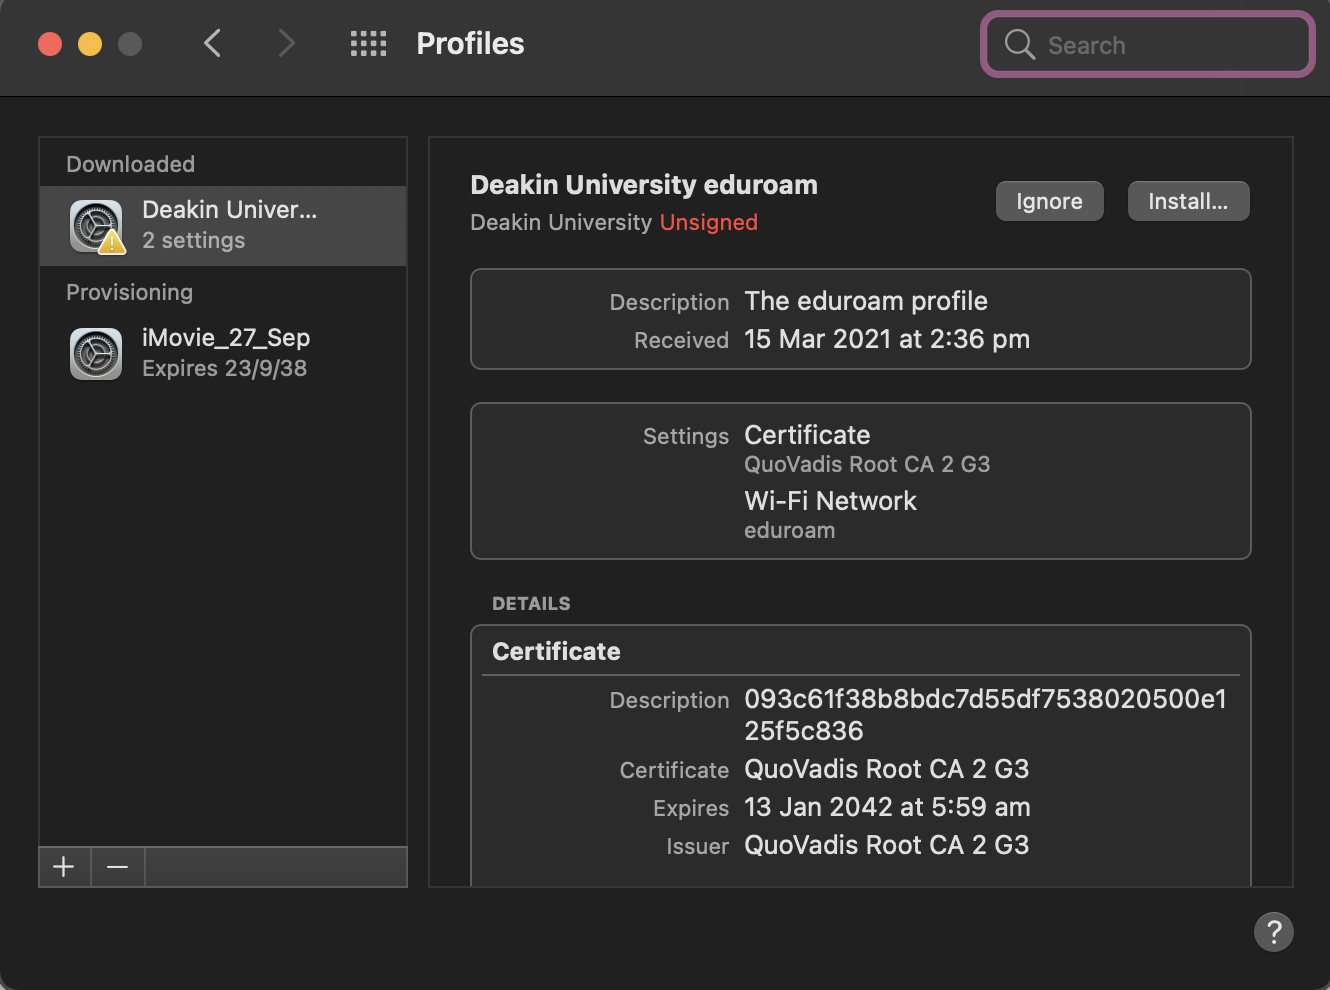Click the certificate description hash value
The height and width of the screenshot is (990, 1330).
985,714
